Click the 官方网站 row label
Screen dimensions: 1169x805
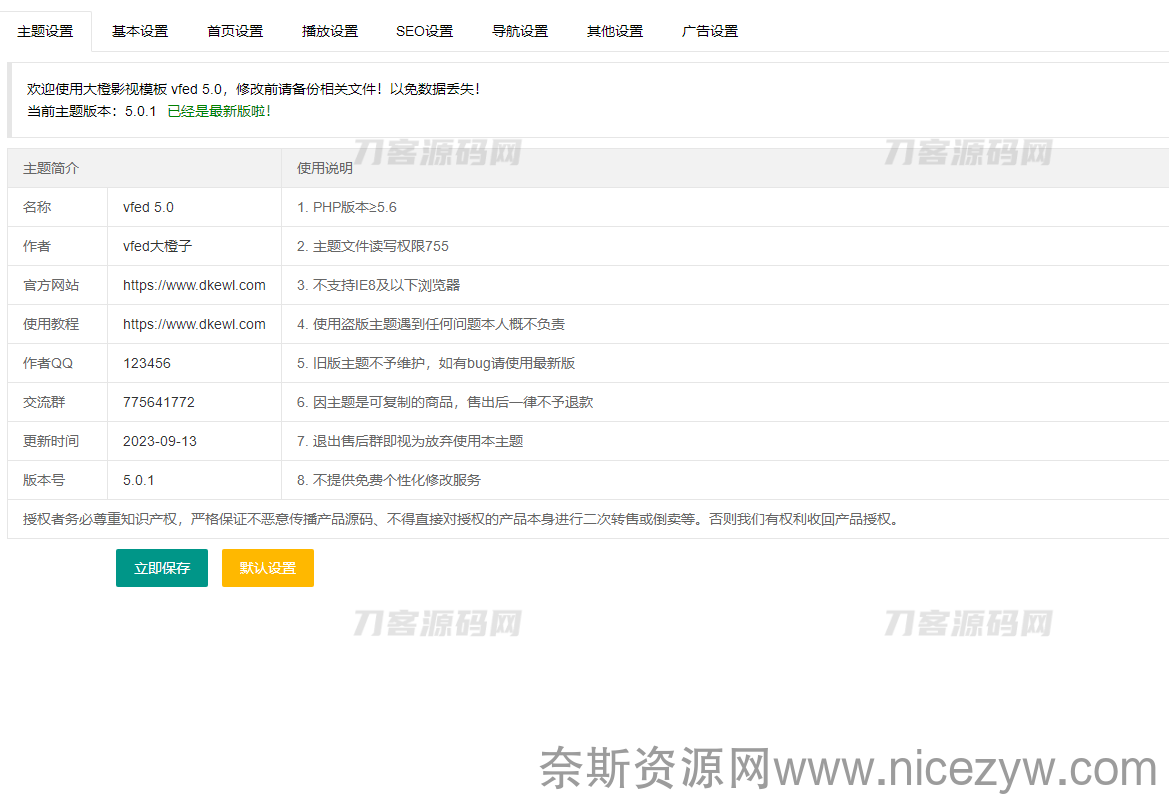point(51,285)
